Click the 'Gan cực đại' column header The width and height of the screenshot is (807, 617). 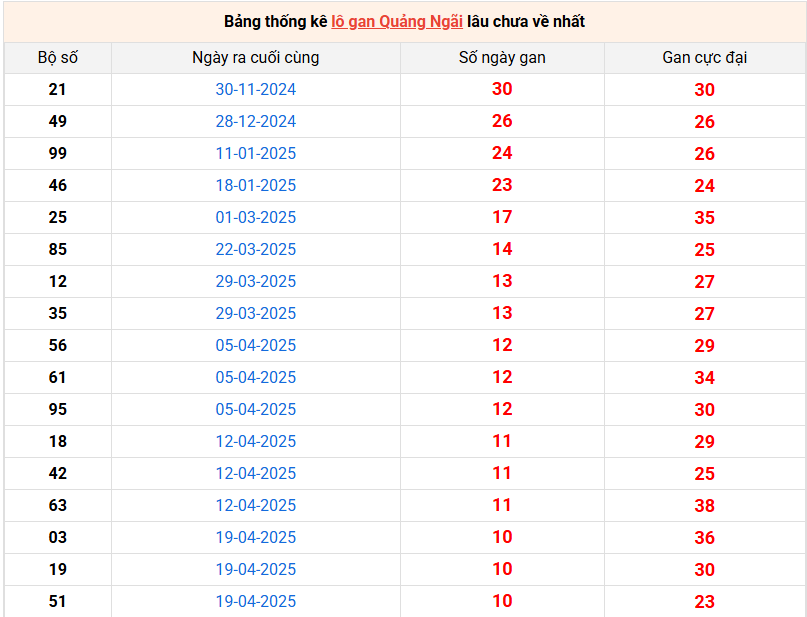[x=704, y=57]
